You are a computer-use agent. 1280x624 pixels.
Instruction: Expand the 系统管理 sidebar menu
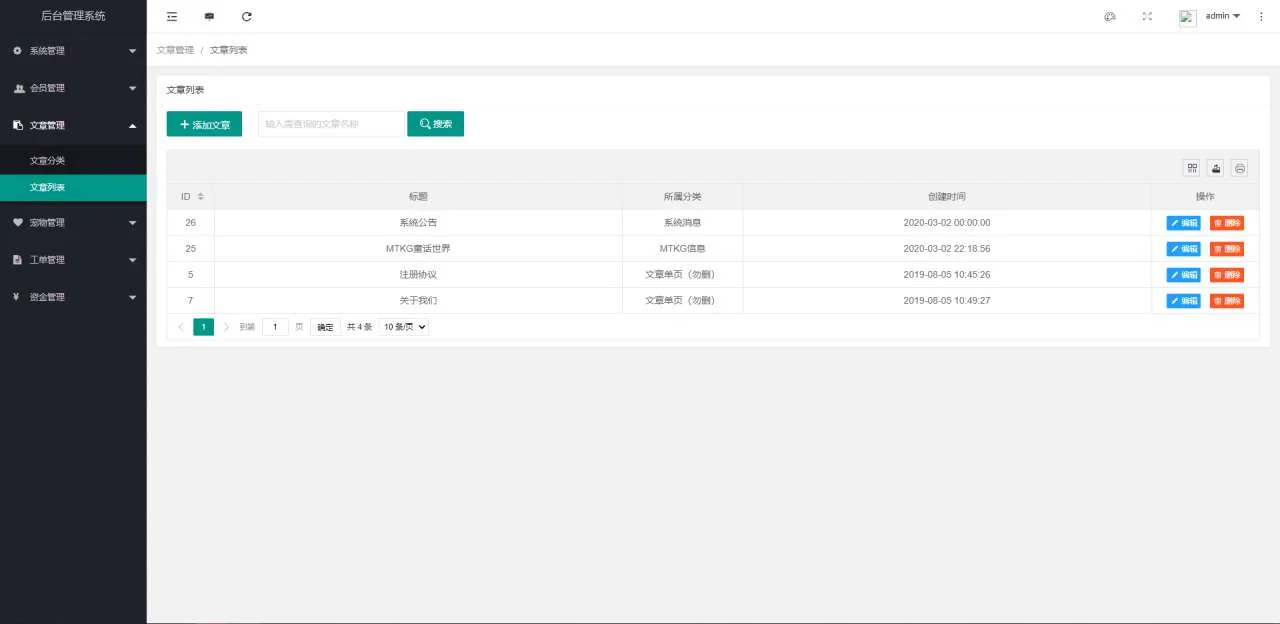(73, 51)
